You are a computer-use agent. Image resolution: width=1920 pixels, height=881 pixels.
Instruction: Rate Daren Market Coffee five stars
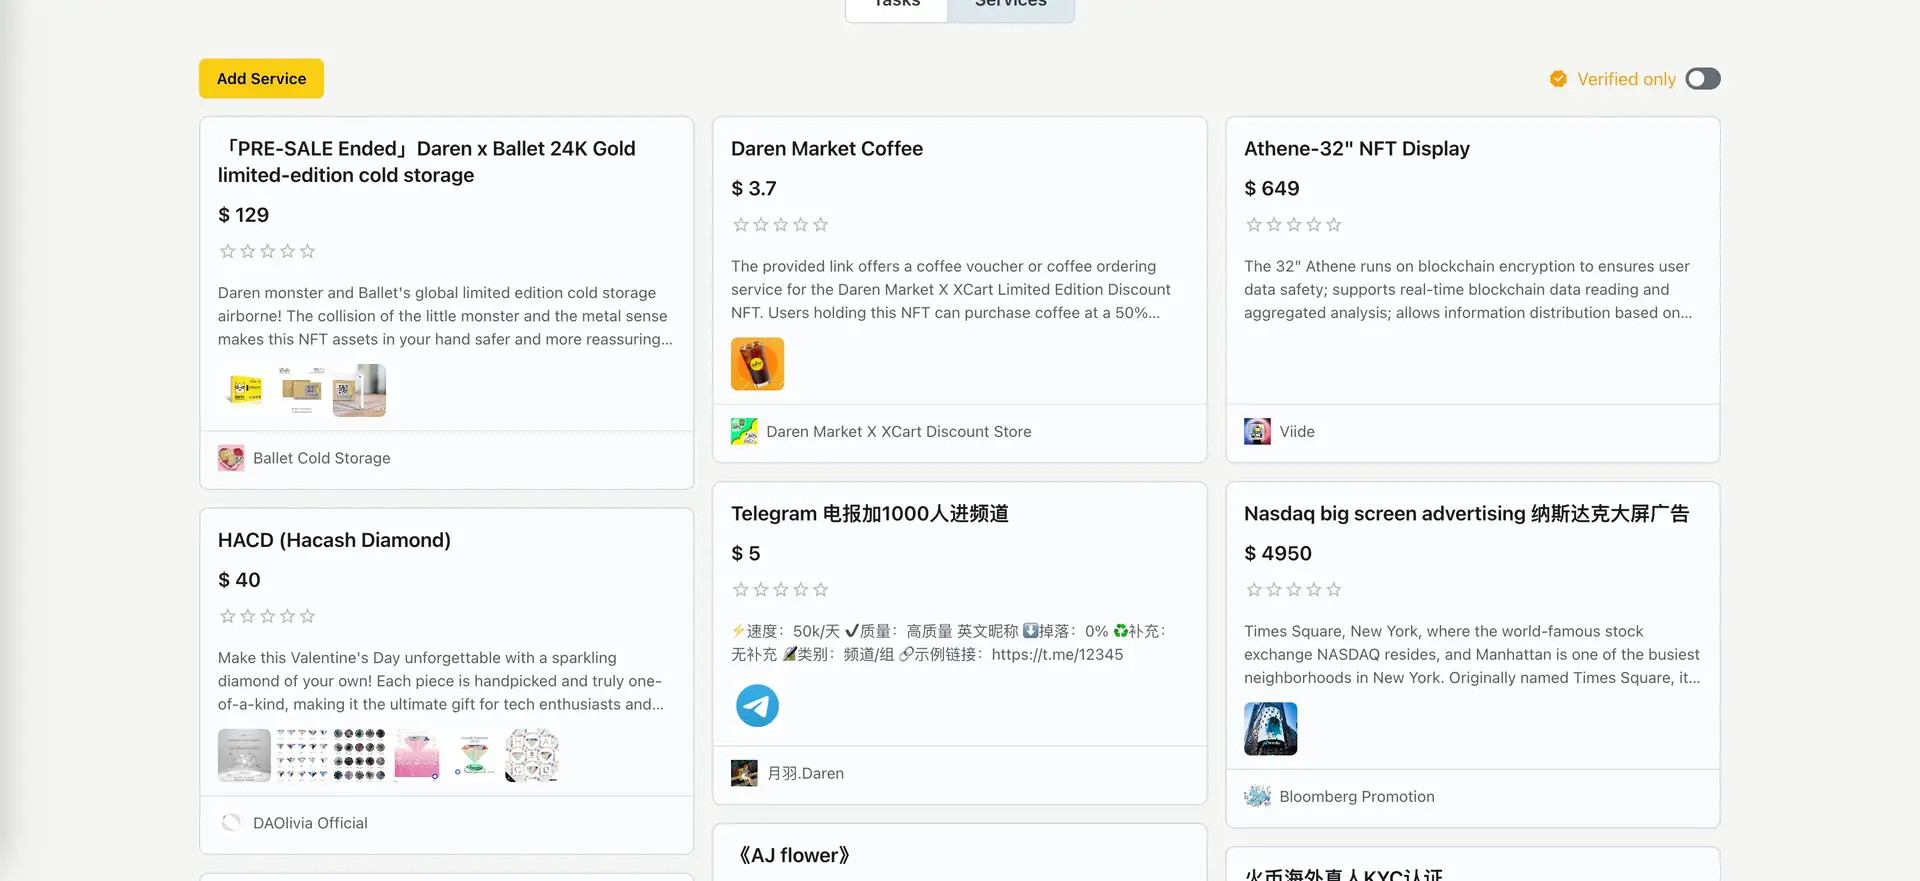821,225
